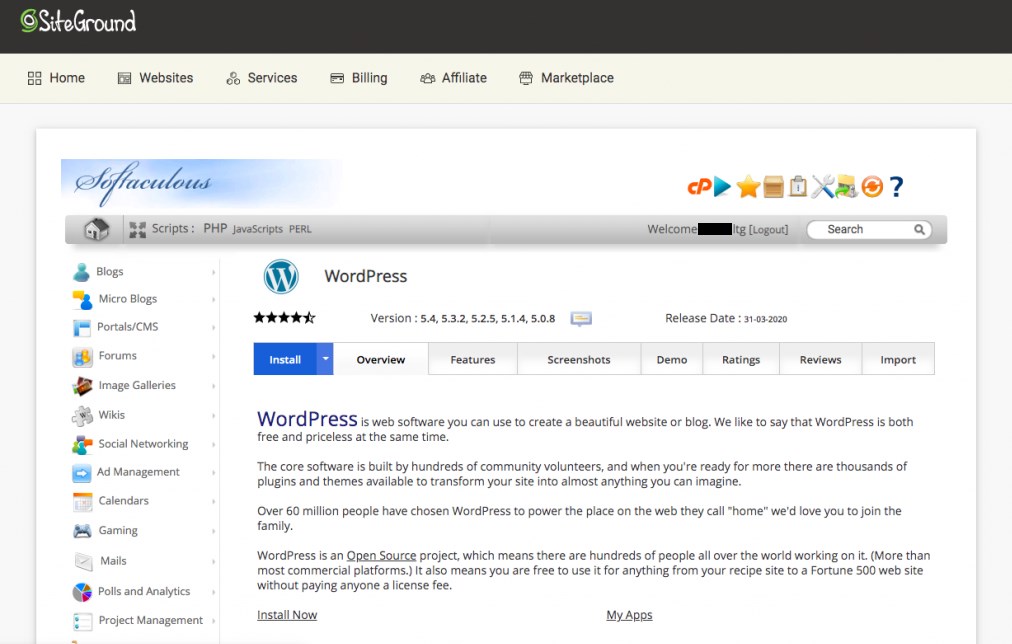Open the clipboard task list icon
This screenshot has height=644, width=1012.
point(798,186)
